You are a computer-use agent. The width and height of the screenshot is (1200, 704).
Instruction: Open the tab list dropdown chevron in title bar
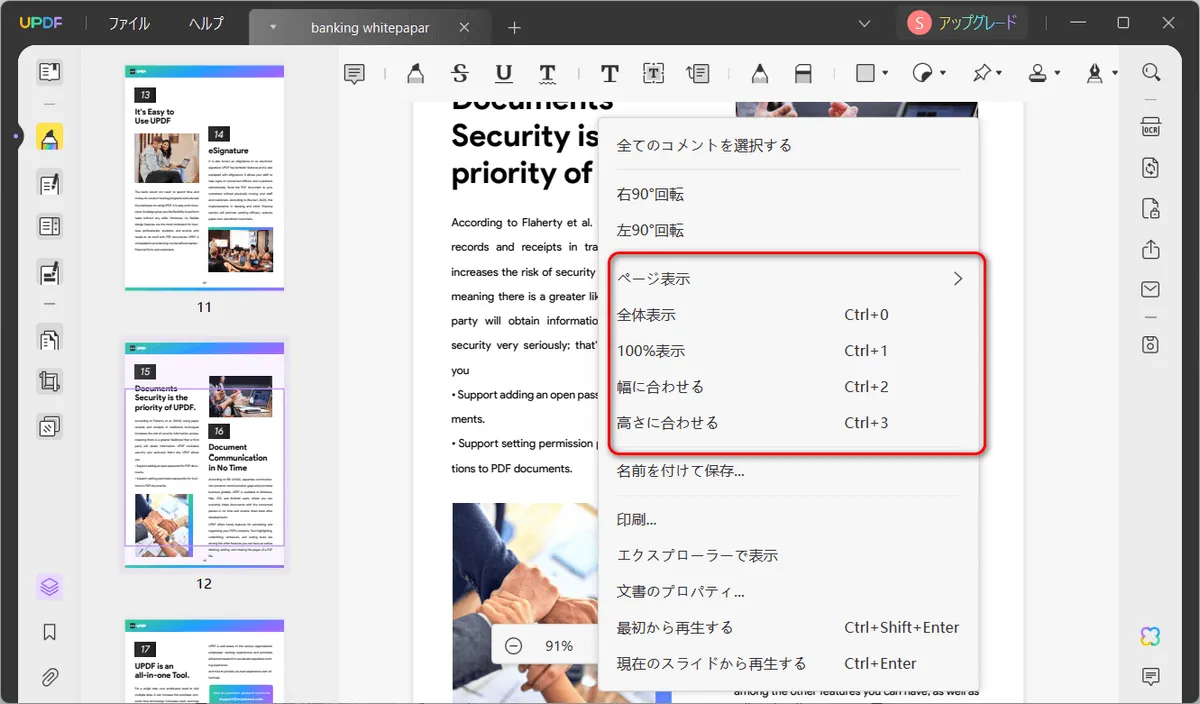865,23
